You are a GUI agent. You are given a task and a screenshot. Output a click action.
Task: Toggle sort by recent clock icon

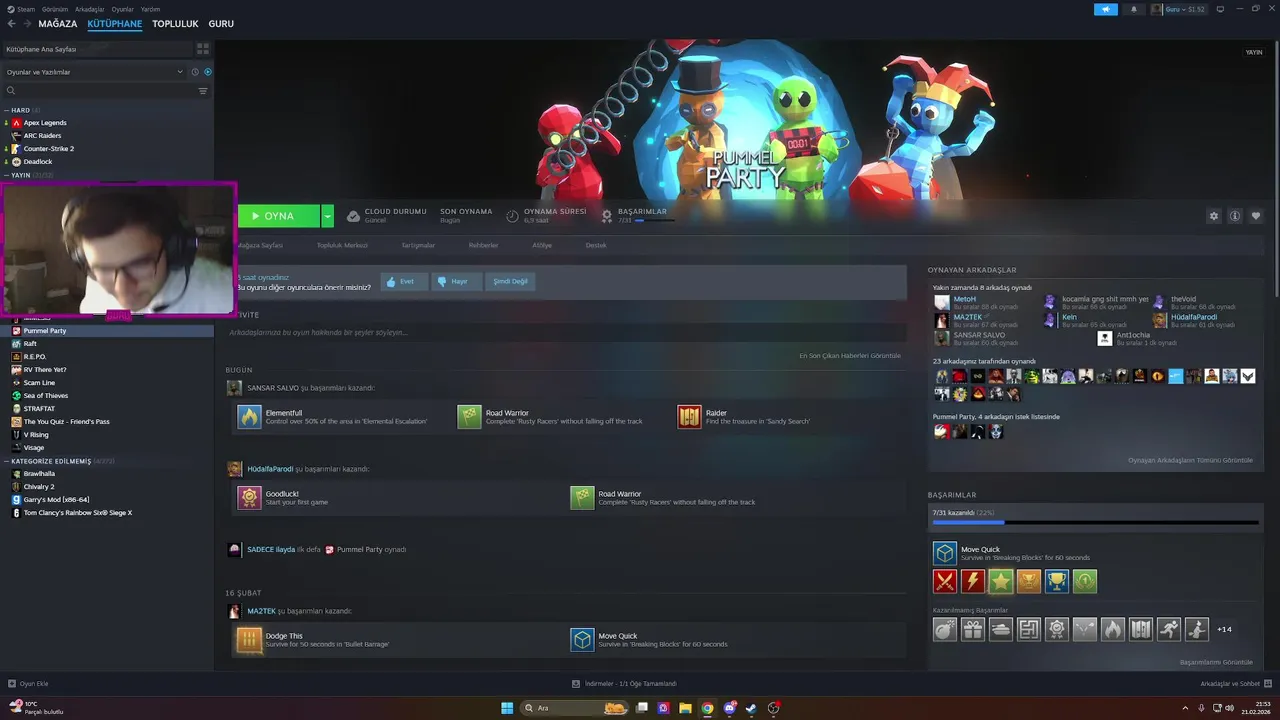point(195,72)
